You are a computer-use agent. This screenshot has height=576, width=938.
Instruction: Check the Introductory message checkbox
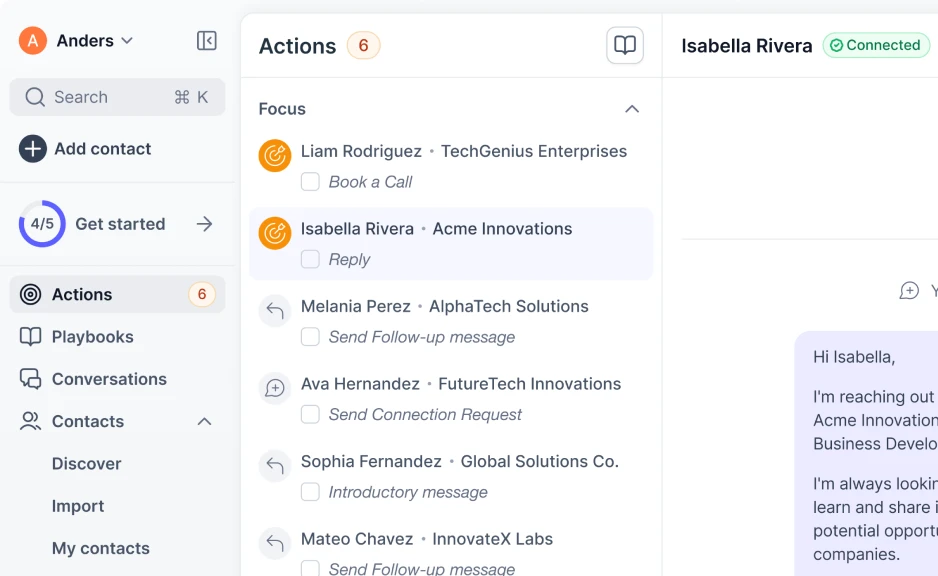(x=310, y=492)
